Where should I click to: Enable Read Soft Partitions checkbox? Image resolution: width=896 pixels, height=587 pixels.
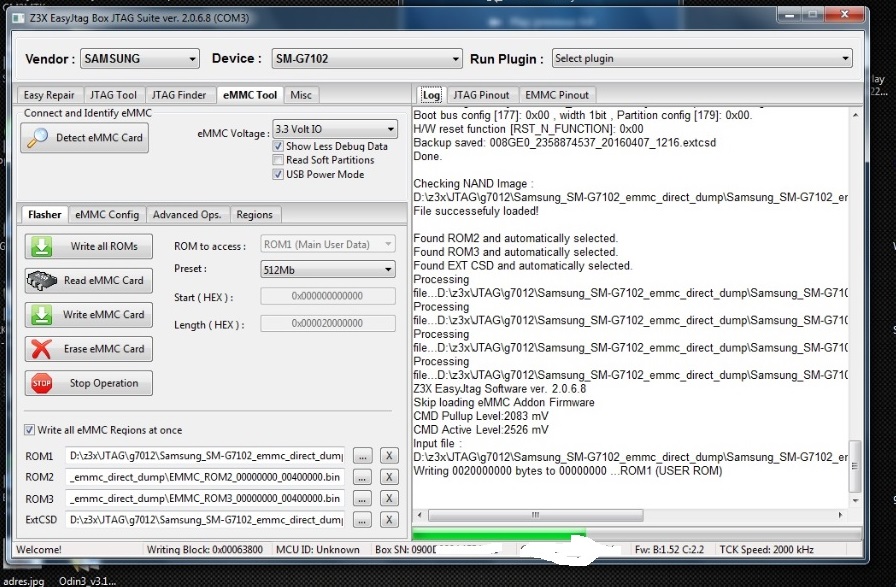pyautogui.click(x=278, y=161)
